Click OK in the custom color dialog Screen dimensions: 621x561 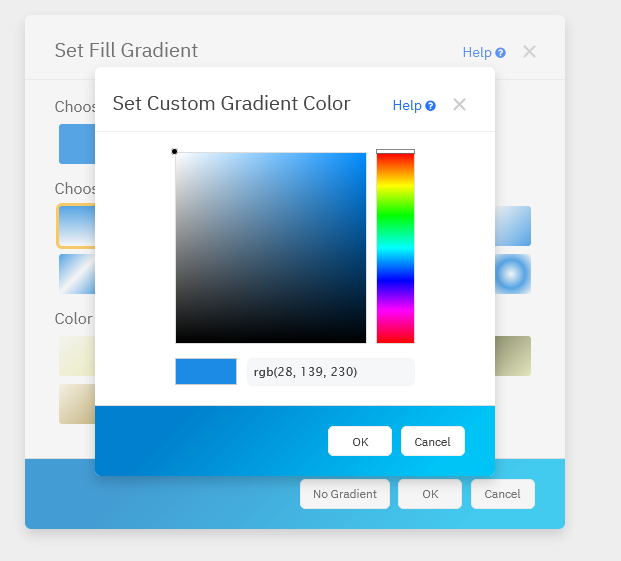(360, 441)
